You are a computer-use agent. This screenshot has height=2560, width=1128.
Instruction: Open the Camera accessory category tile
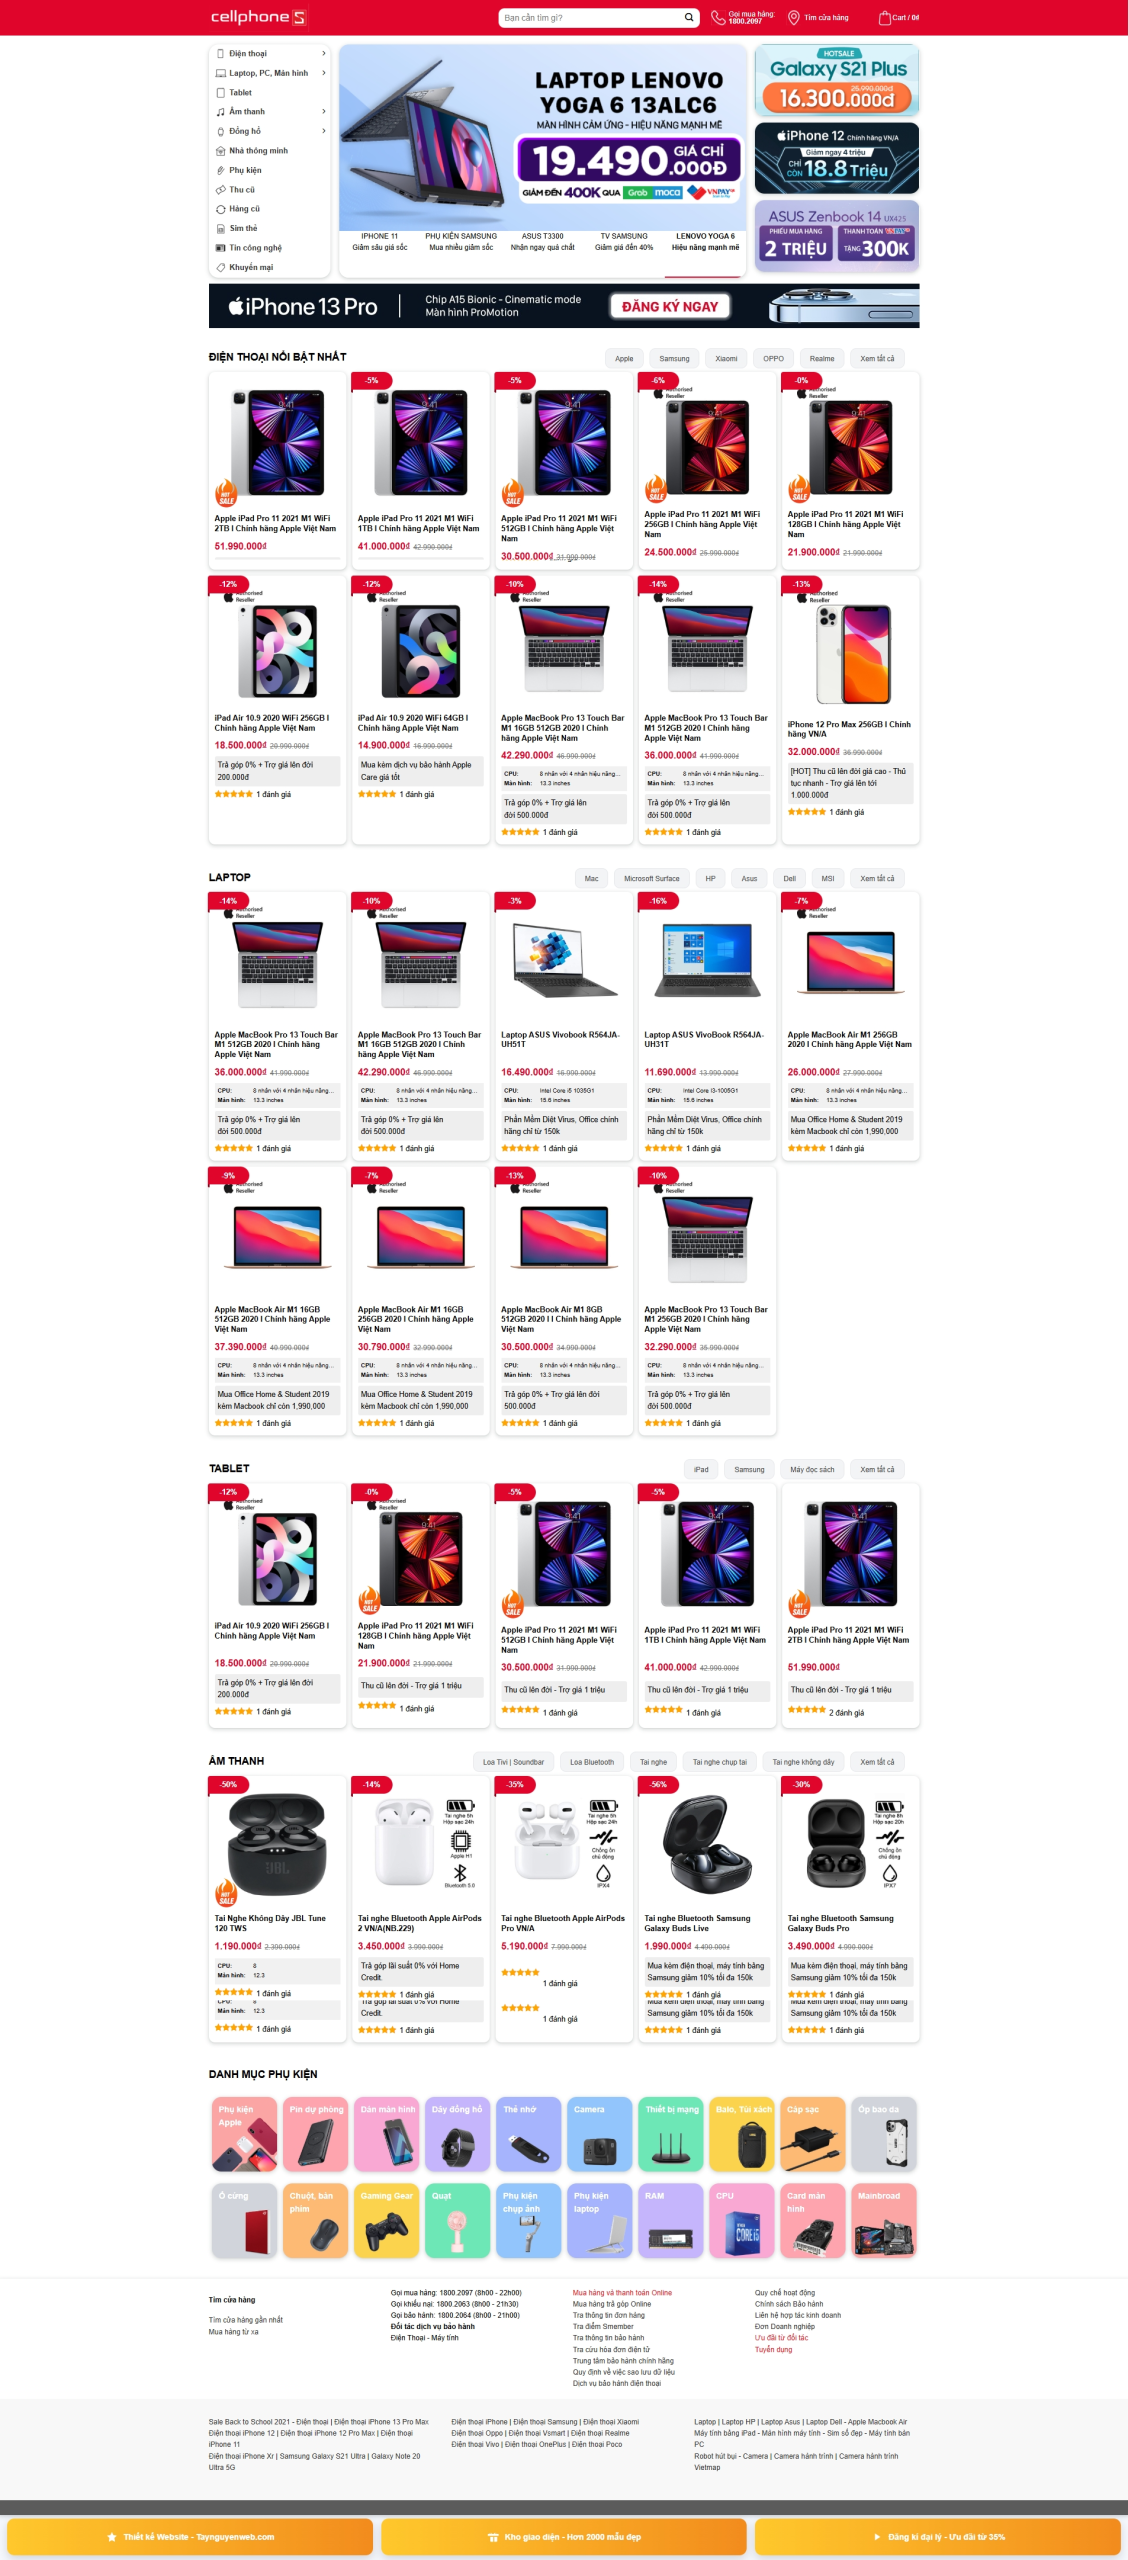tap(599, 2135)
